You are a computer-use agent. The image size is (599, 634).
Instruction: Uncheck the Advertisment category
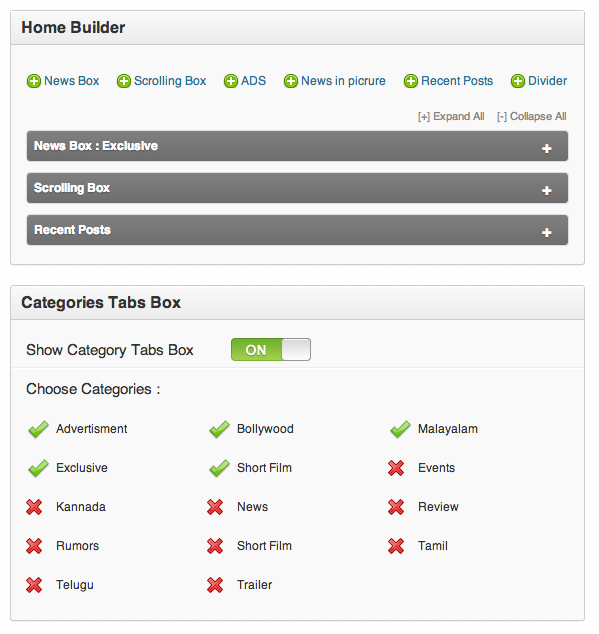tap(38, 429)
